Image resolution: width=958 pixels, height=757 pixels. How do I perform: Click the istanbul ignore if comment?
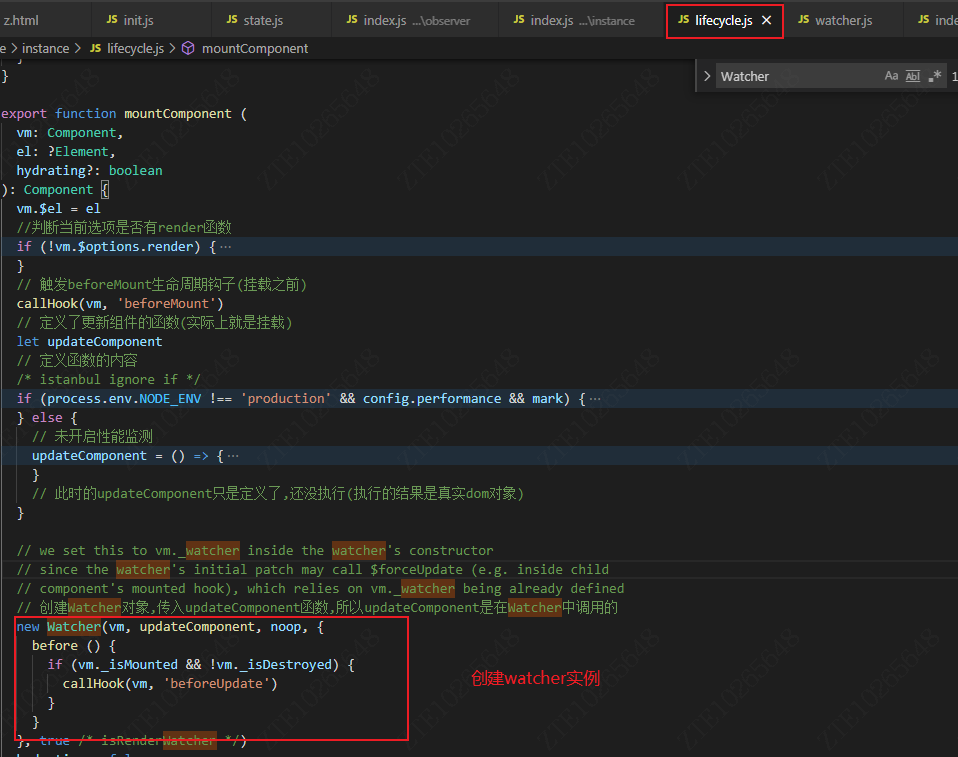pos(108,379)
